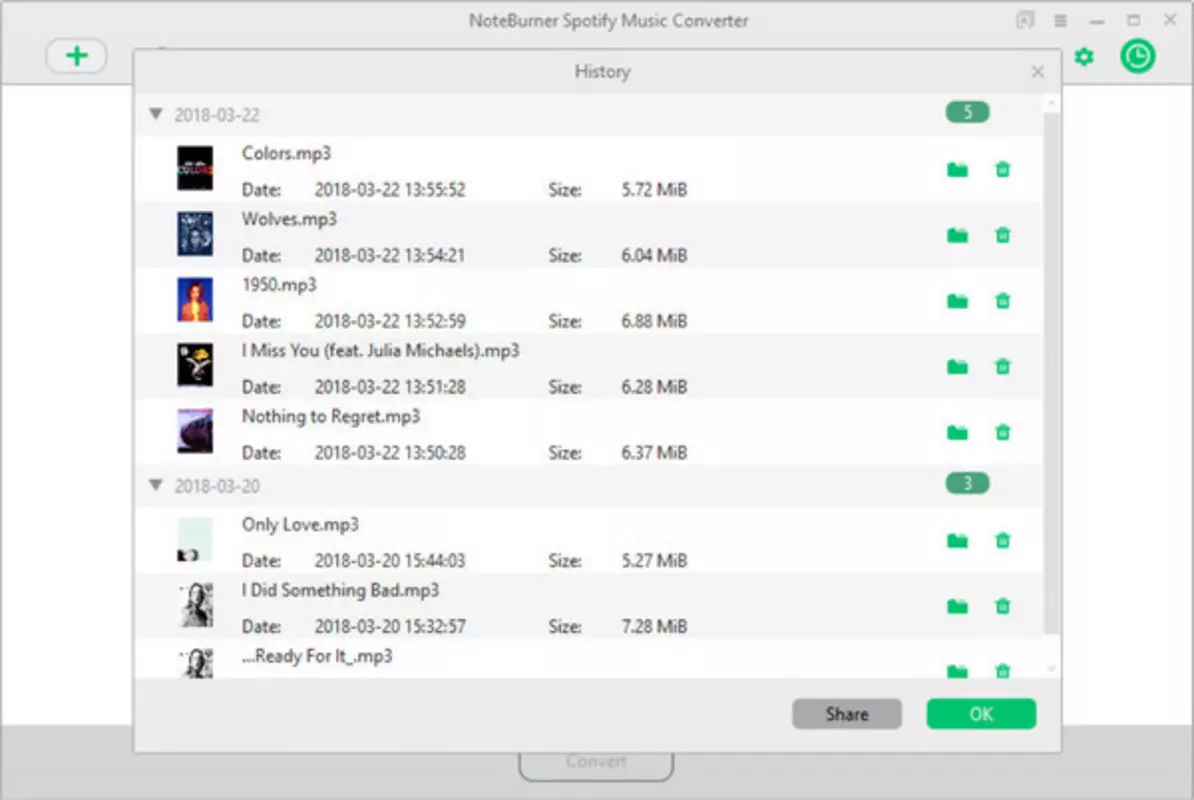Image resolution: width=1194 pixels, height=800 pixels.
Task: Delete Wolves.mp3 from history
Action: point(1003,234)
